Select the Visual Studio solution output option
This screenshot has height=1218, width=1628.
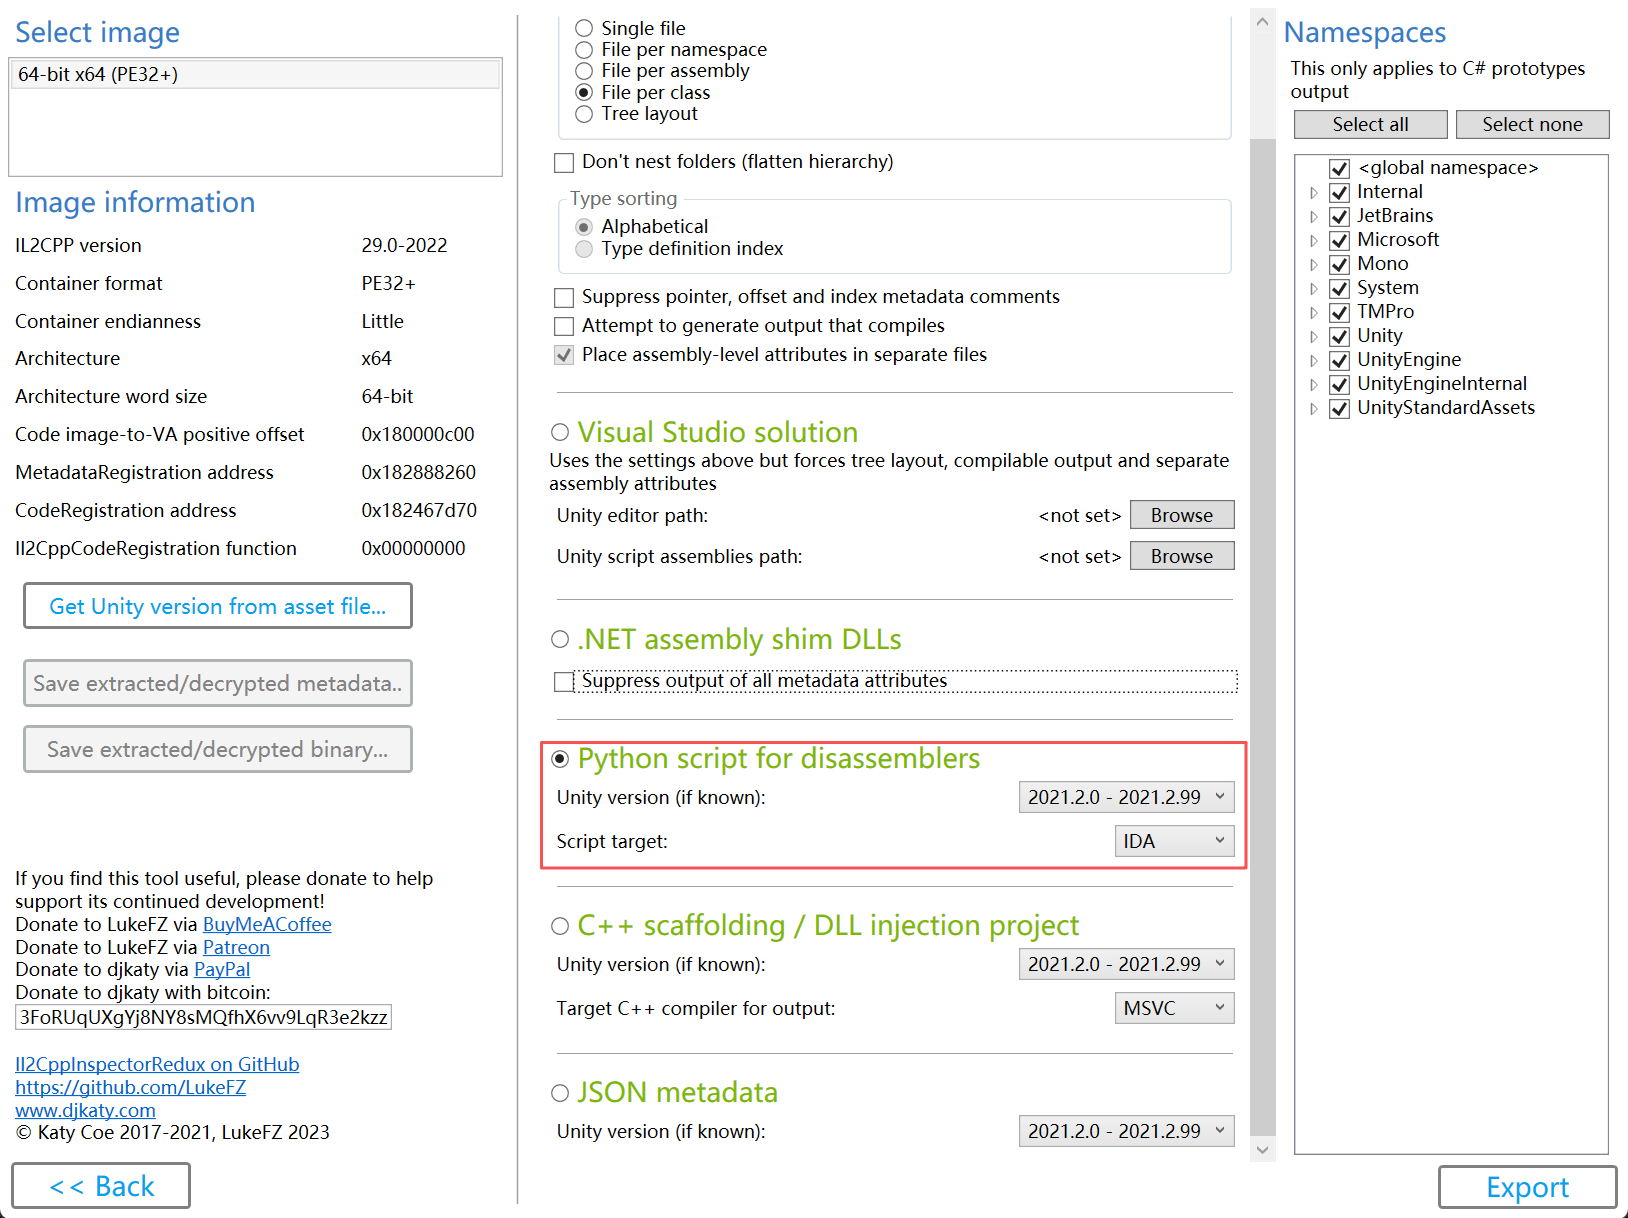[x=560, y=432]
